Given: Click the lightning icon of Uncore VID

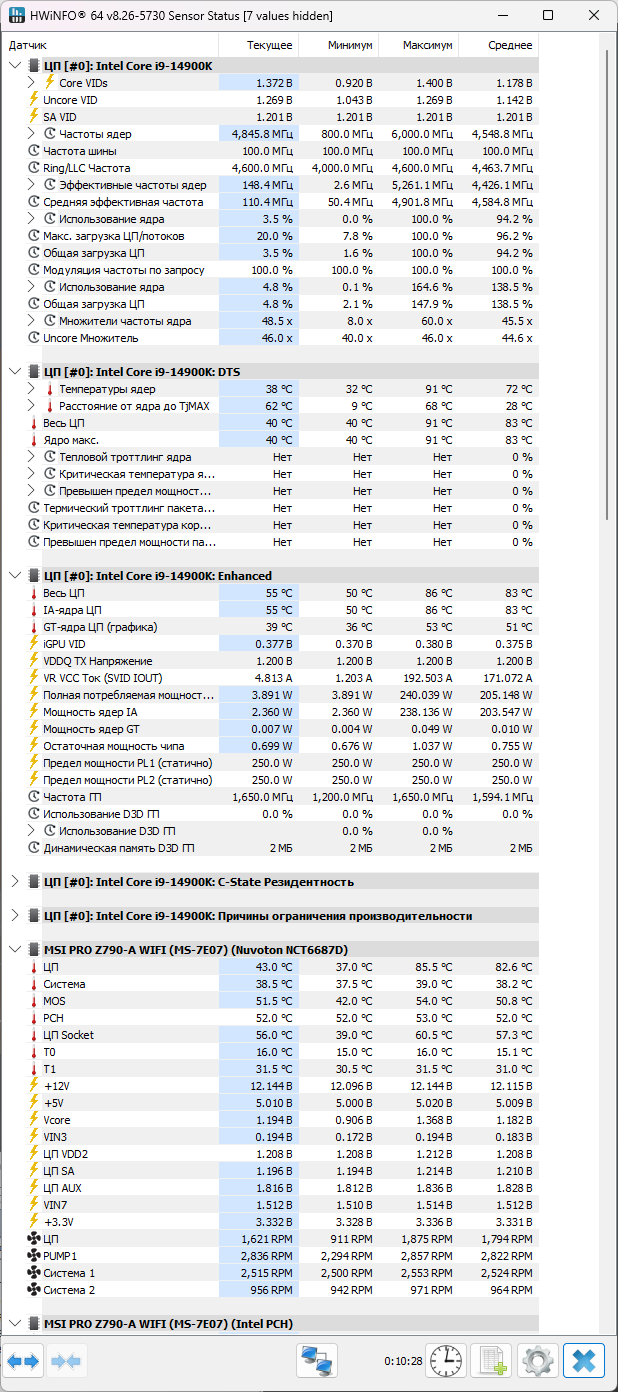Looking at the screenshot, I should [33, 100].
